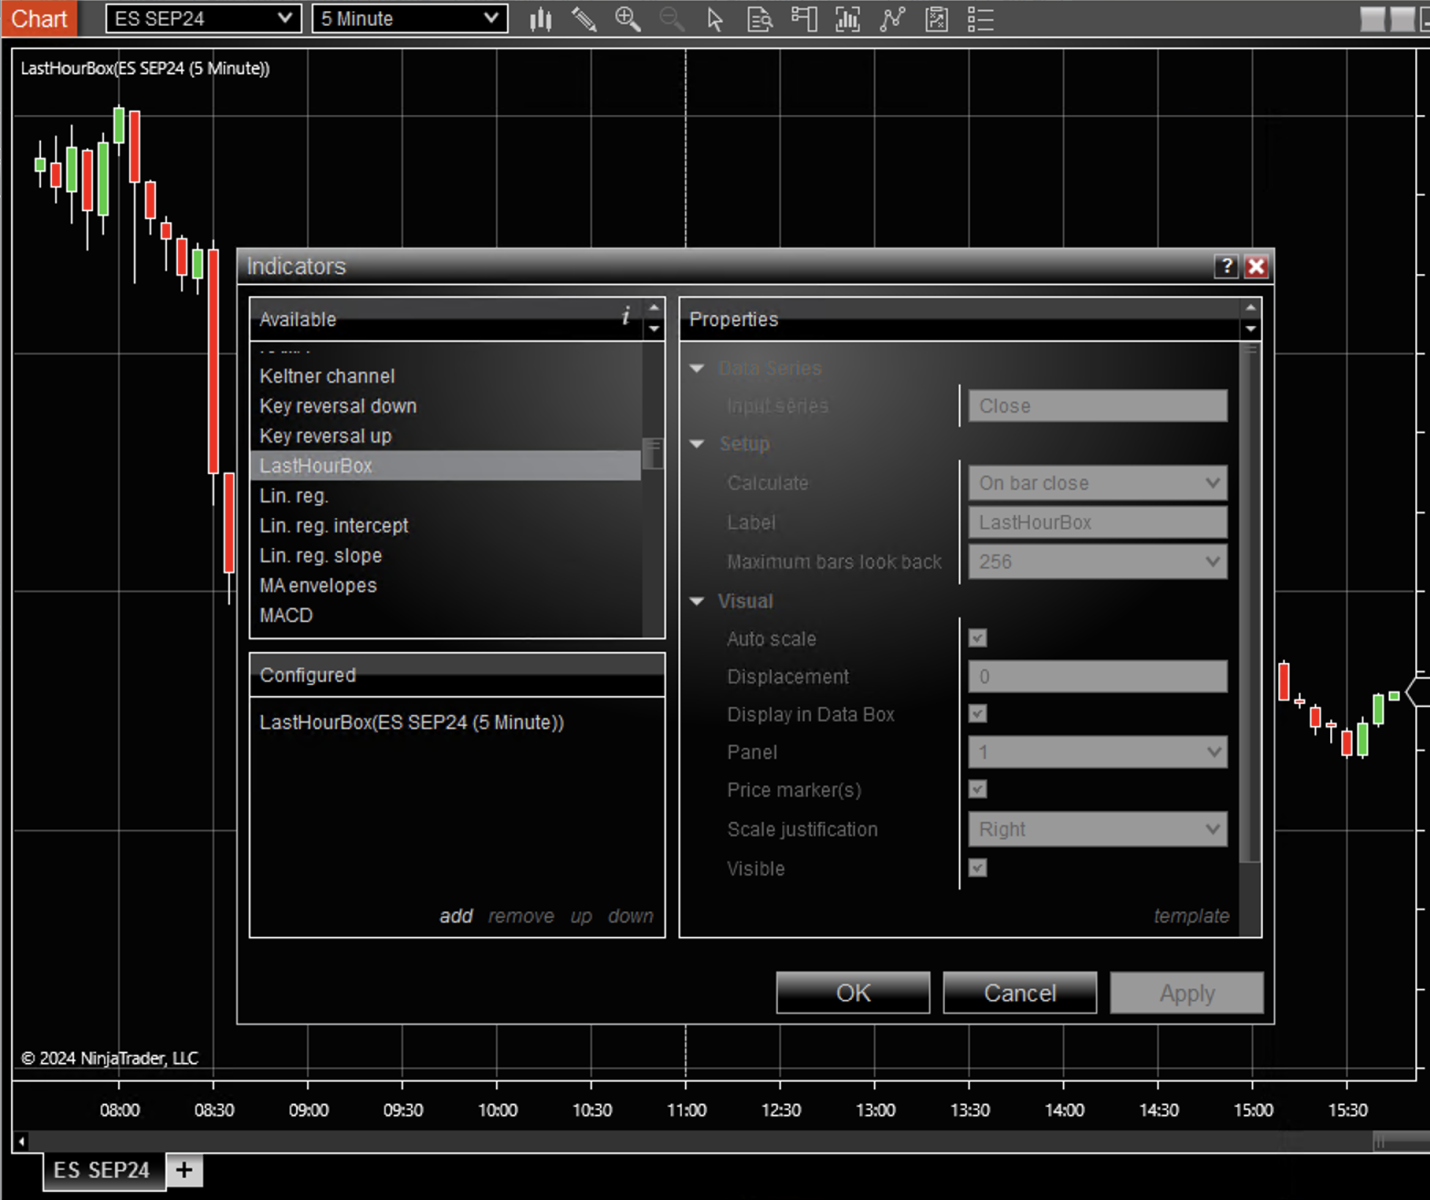
Task: Toggle the Chart Trader icon
Action: click(804, 19)
